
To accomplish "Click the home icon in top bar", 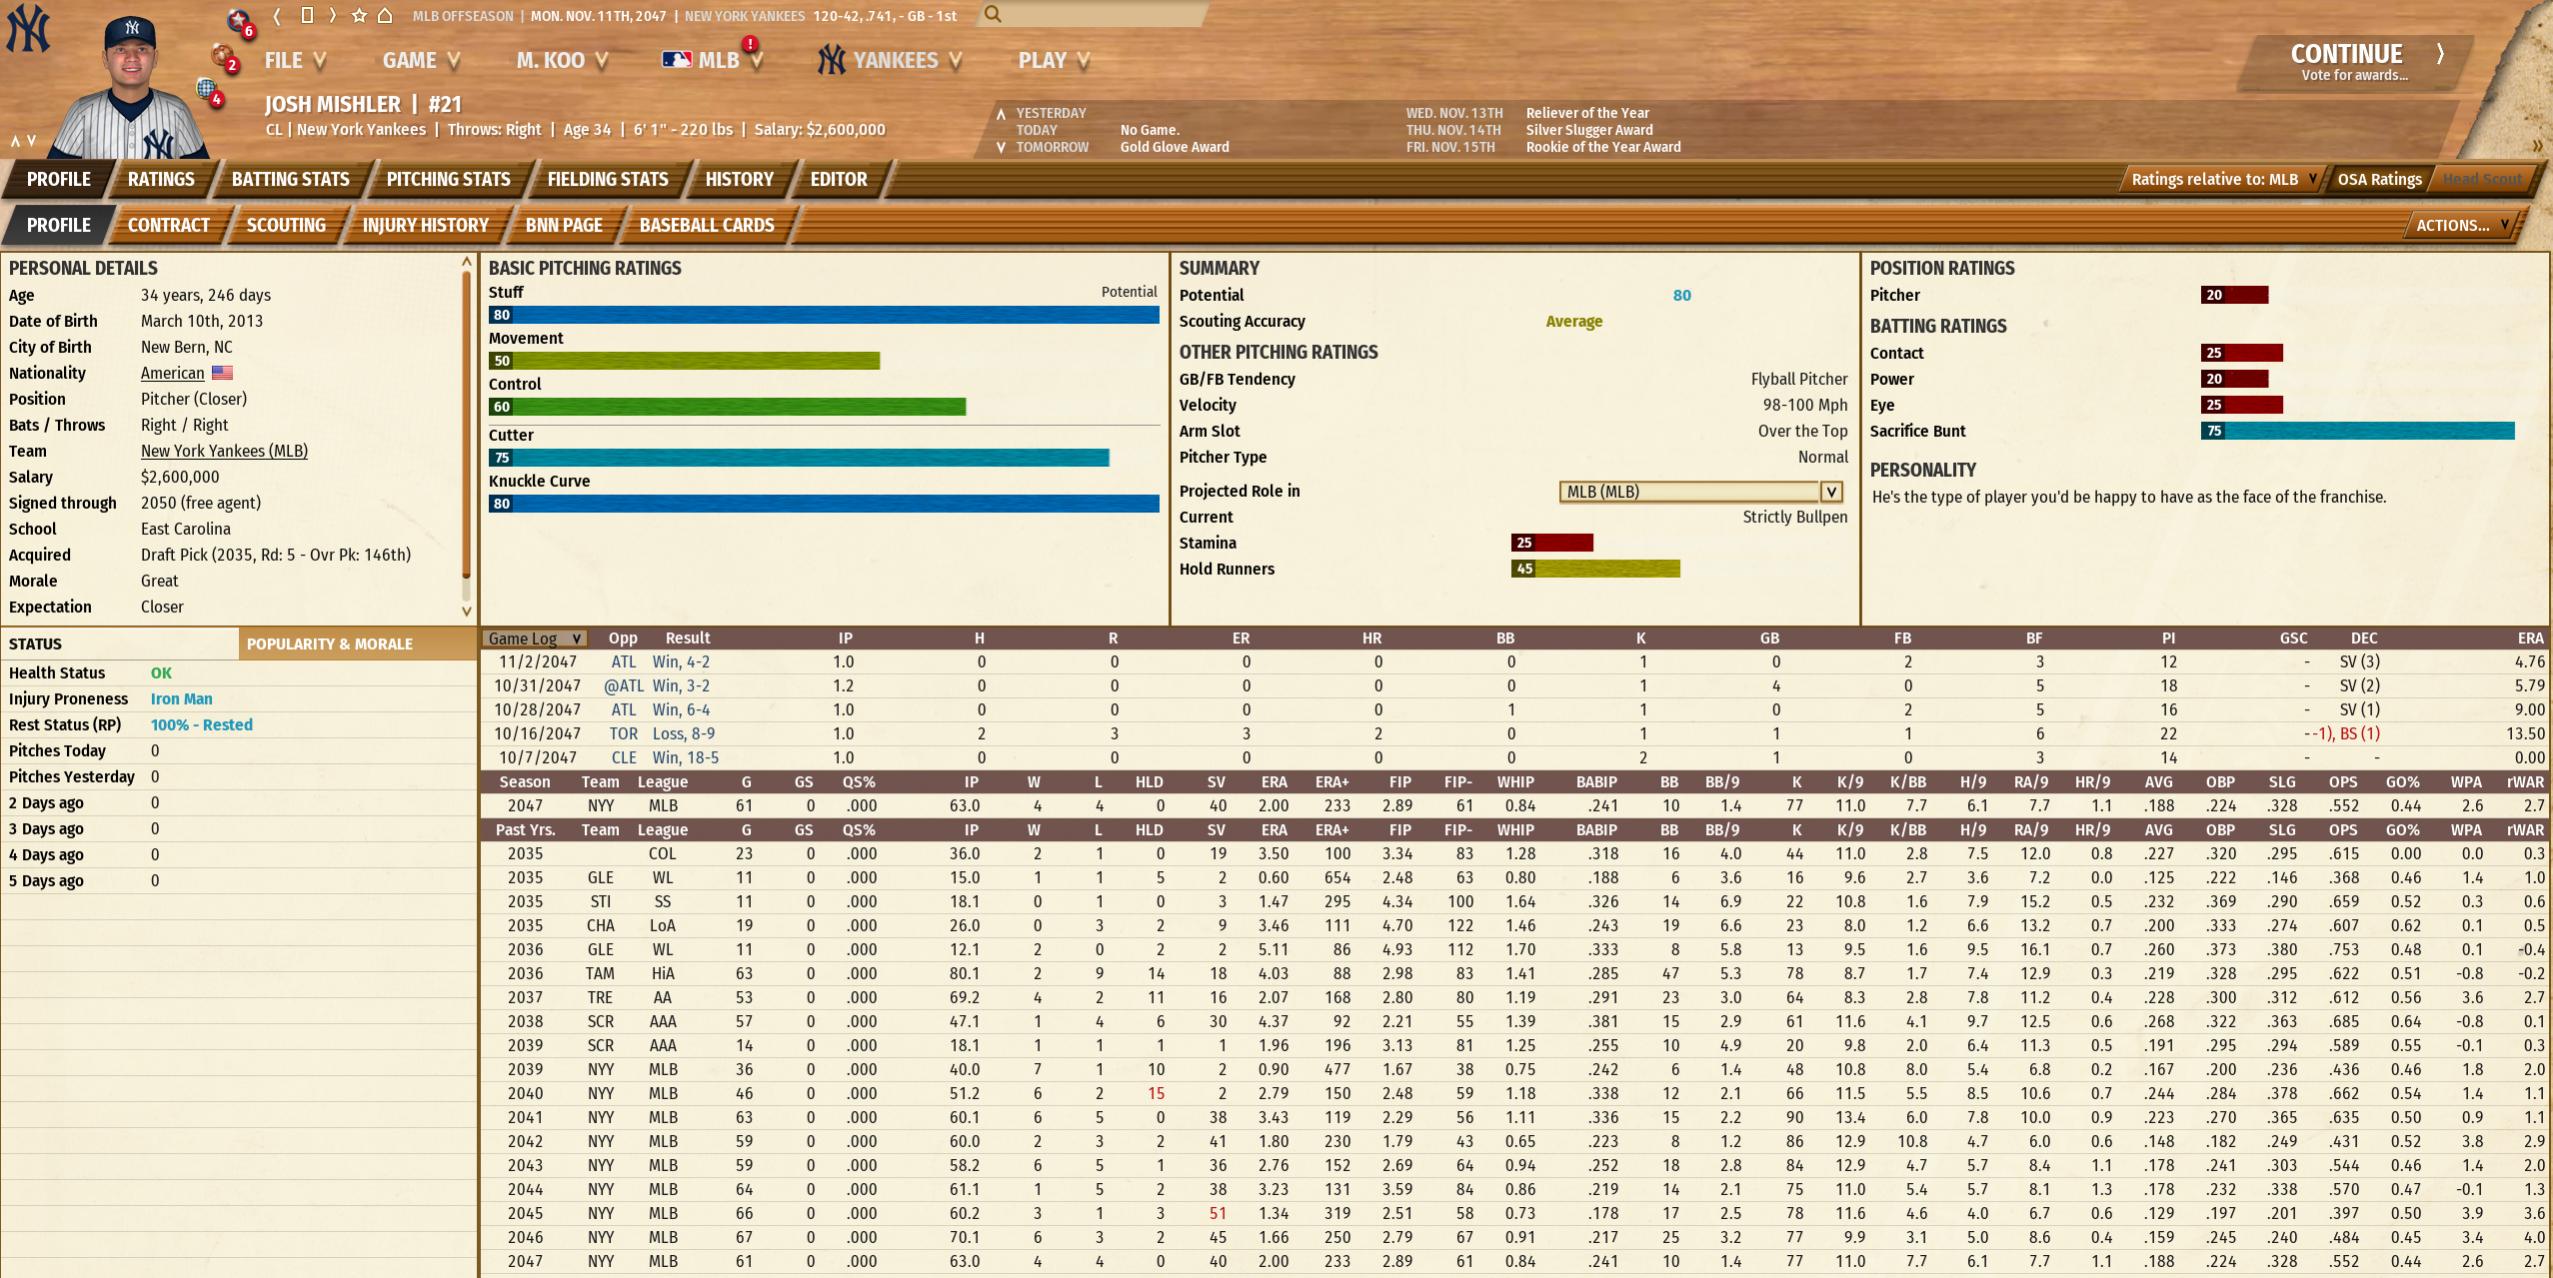I will pos(385,15).
